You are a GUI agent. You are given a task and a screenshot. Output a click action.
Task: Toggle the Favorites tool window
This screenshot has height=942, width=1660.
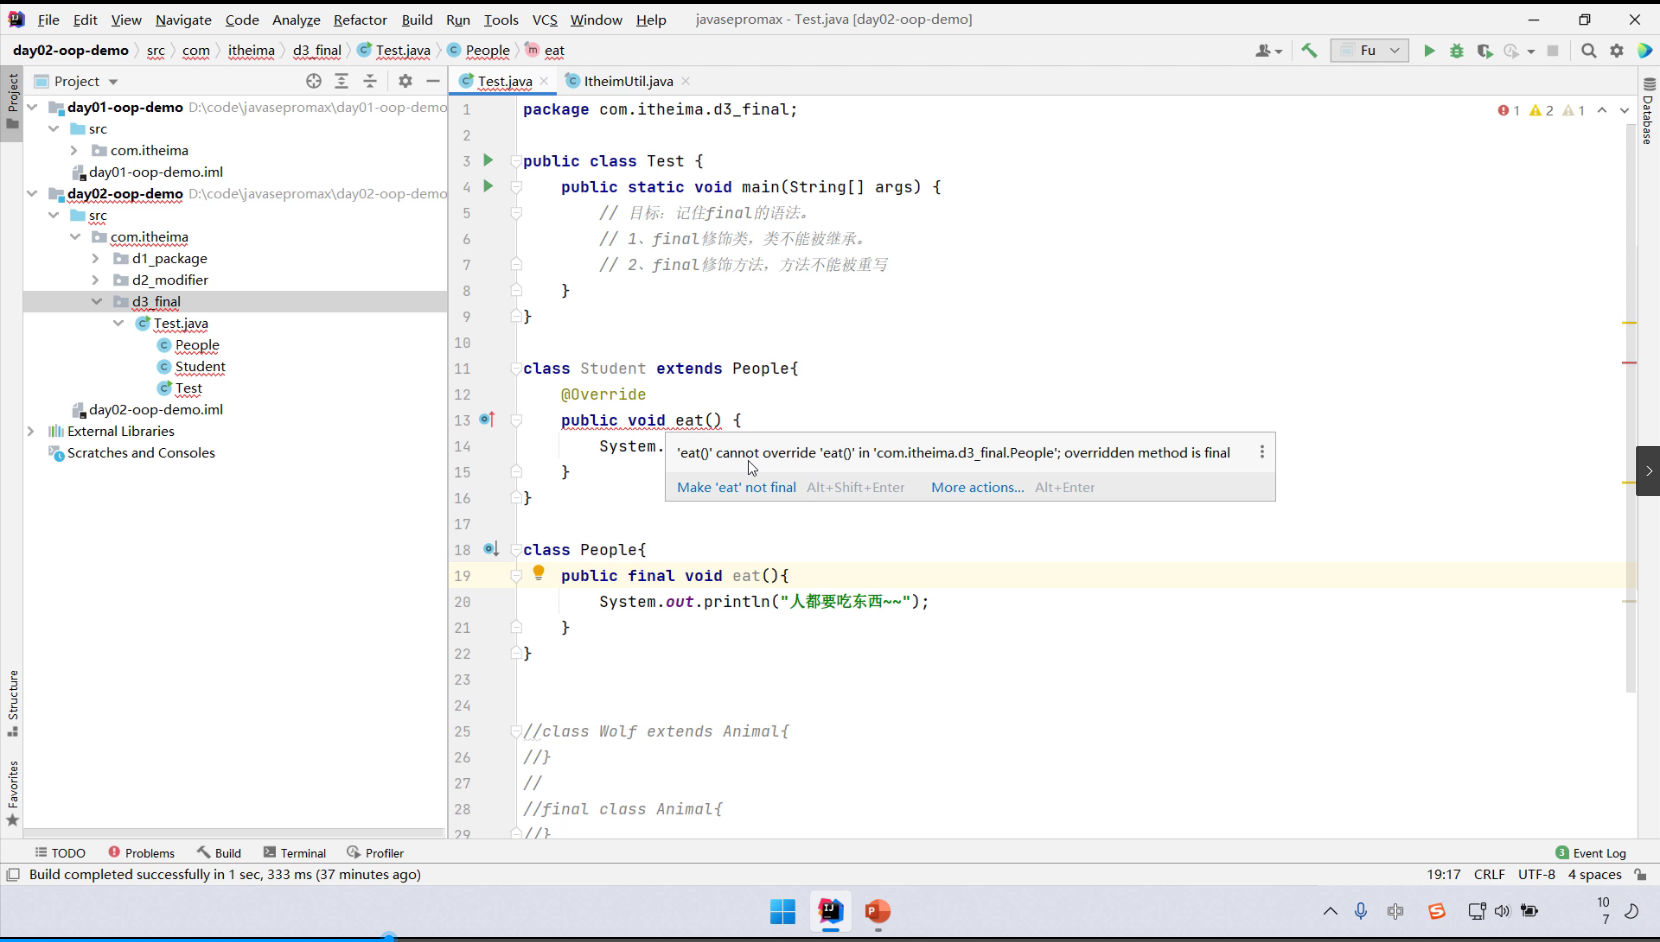pyautogui.click(x=13, y=792)
